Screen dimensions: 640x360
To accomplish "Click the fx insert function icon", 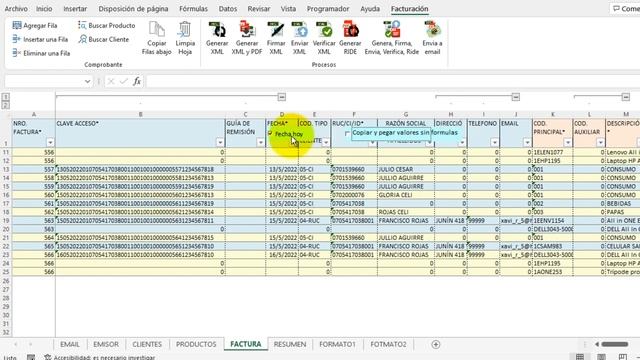I will click(137, 81).
